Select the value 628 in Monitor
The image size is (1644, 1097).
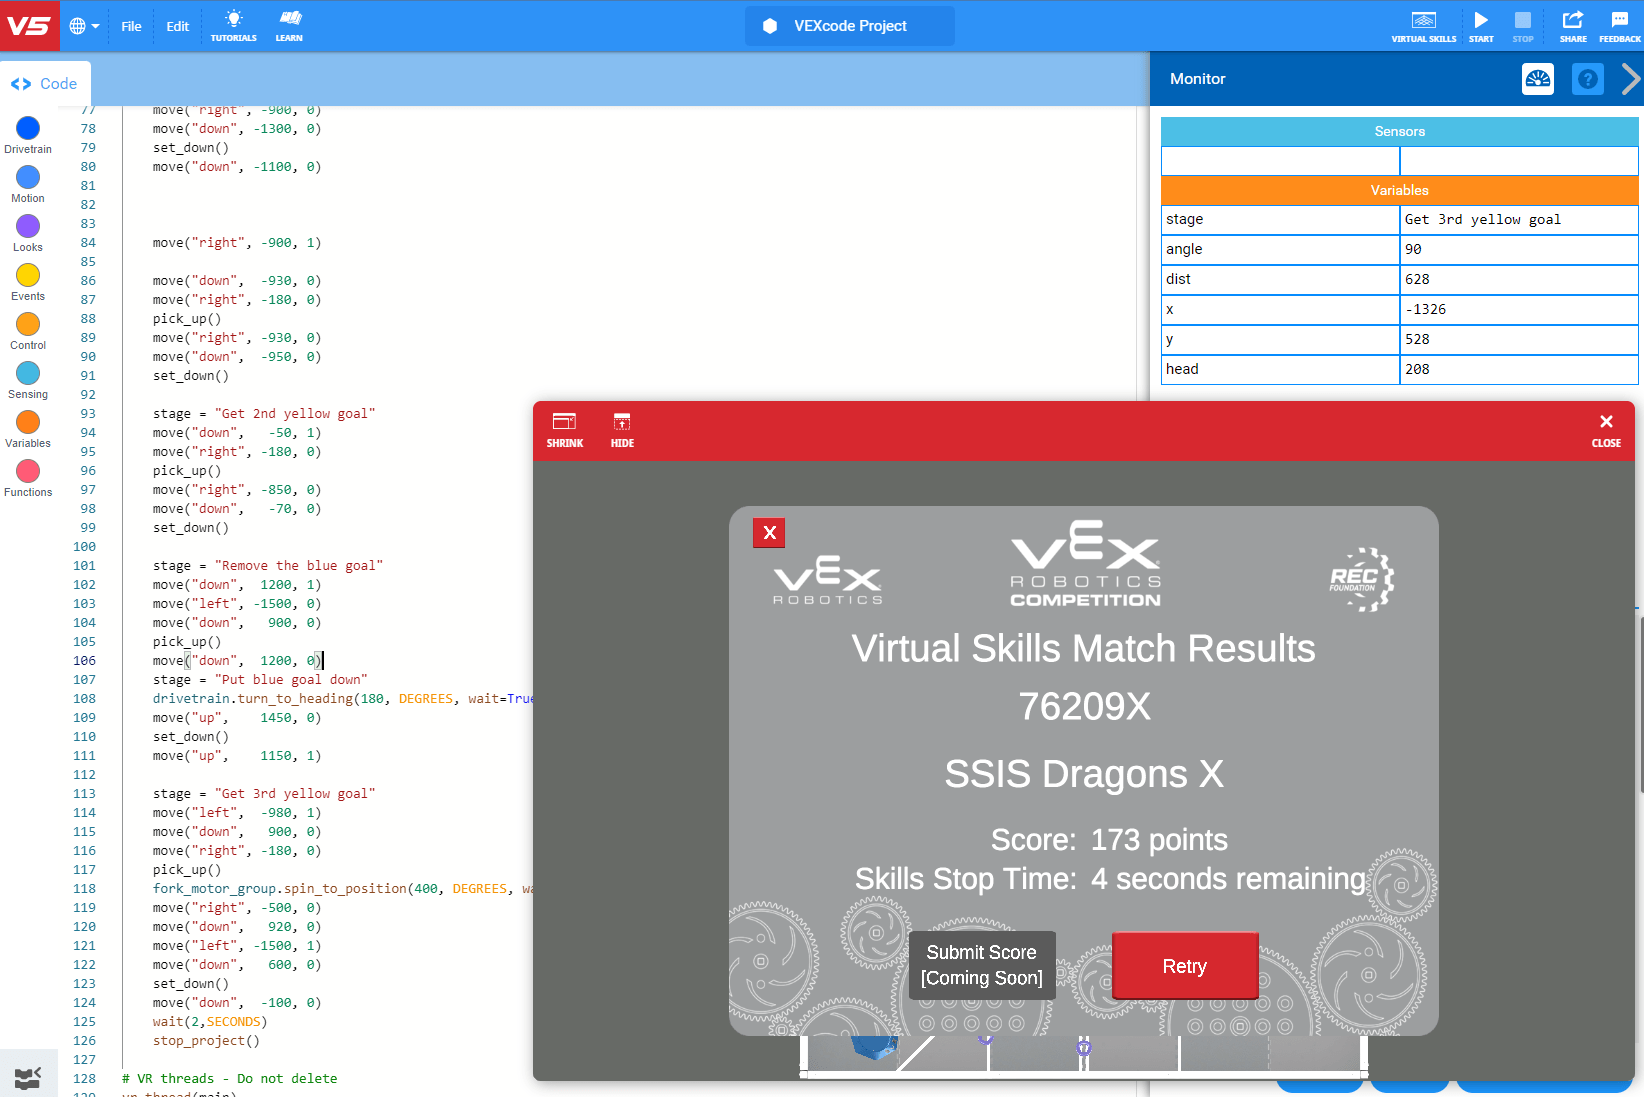pyautogui.click(x=1518, y=279)
